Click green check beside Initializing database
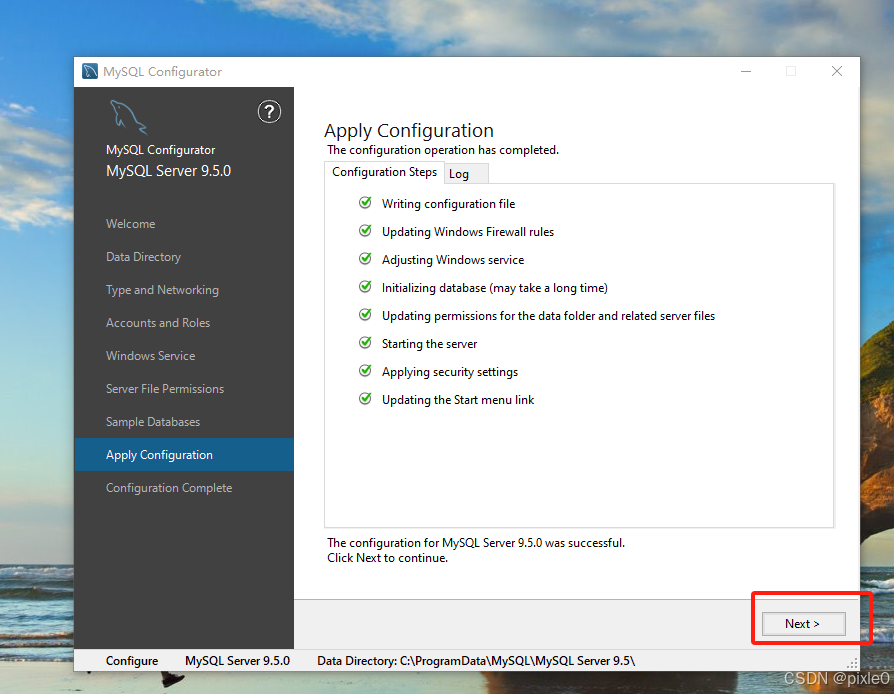This screenshot has height=694, width=894. (x=365, y=287)
